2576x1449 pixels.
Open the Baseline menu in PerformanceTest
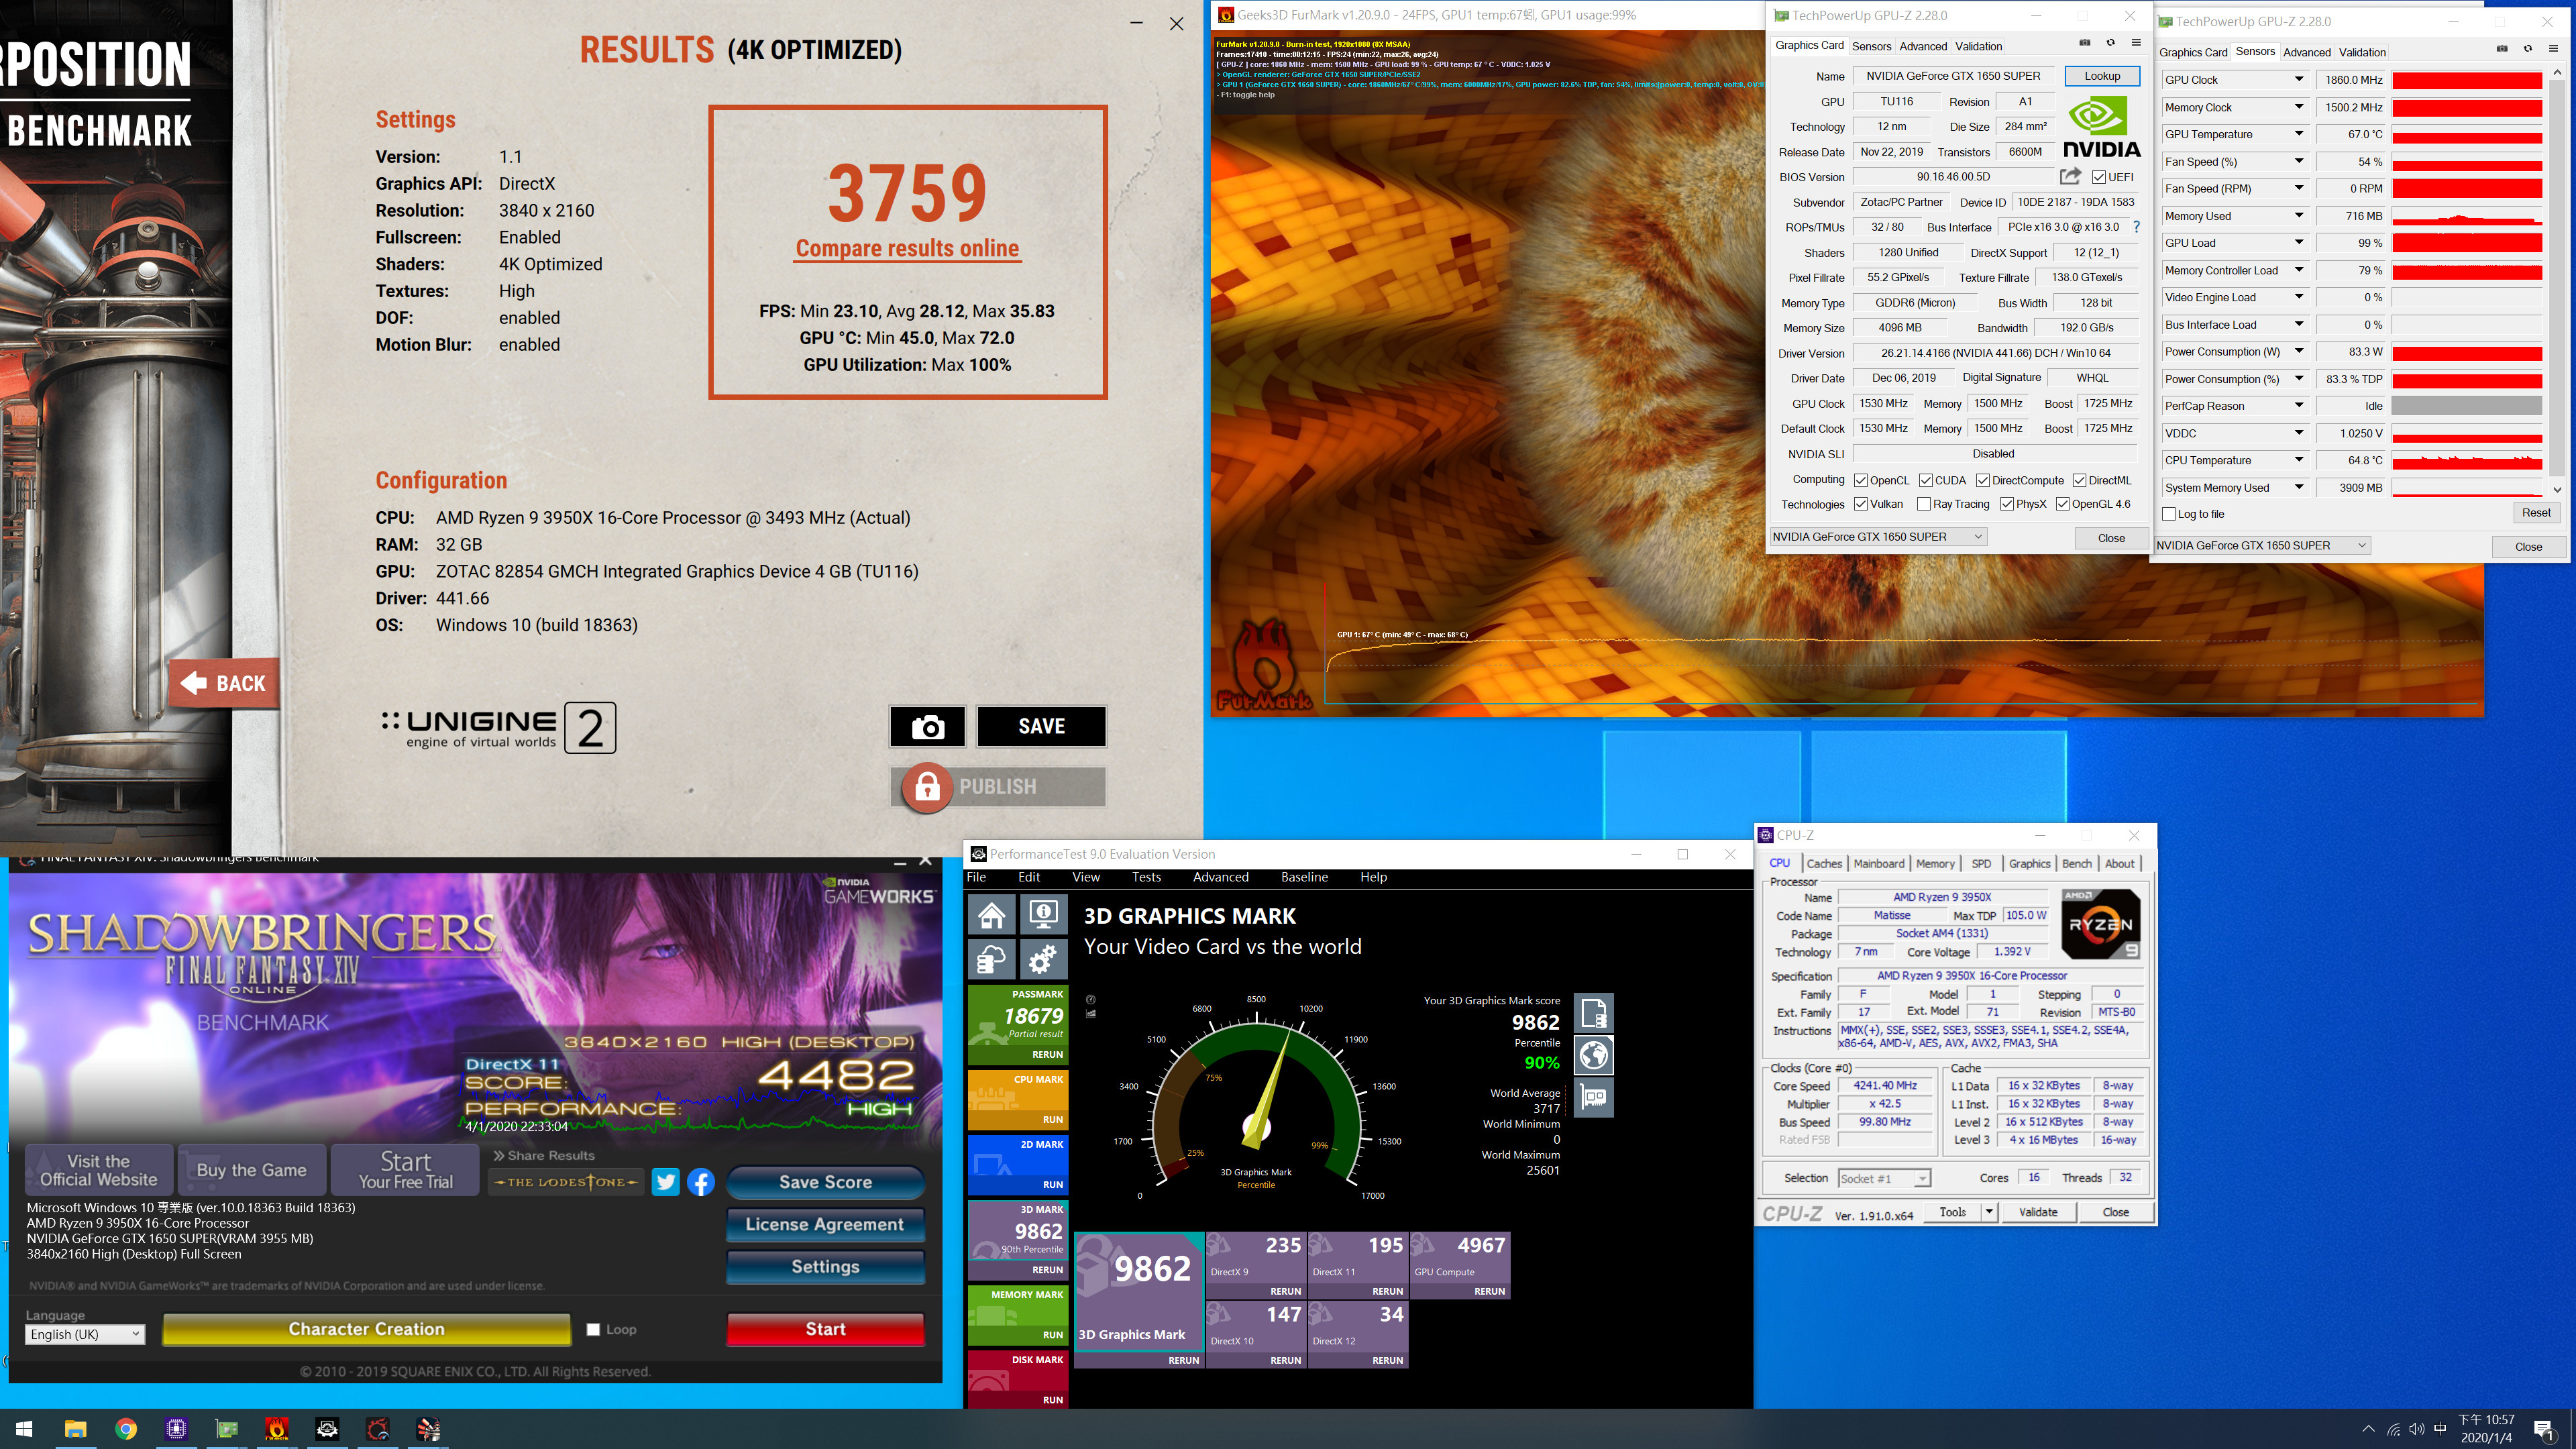[1304, 877]
